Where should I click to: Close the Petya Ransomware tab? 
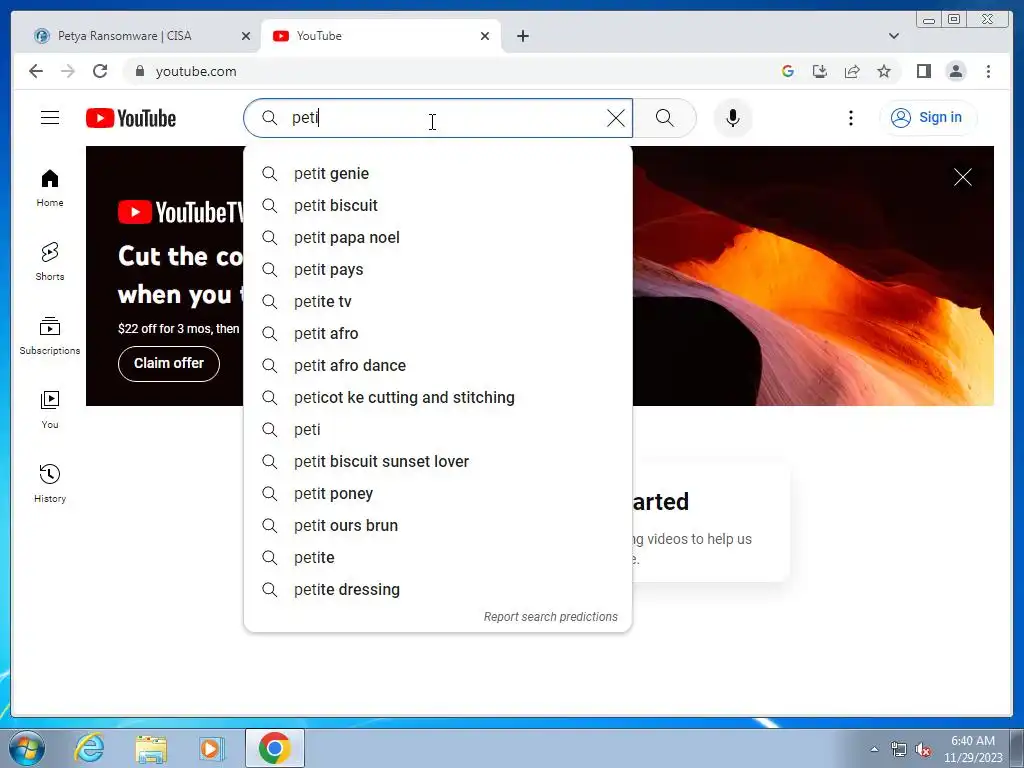pyautogui.click(x=246, y=36)
